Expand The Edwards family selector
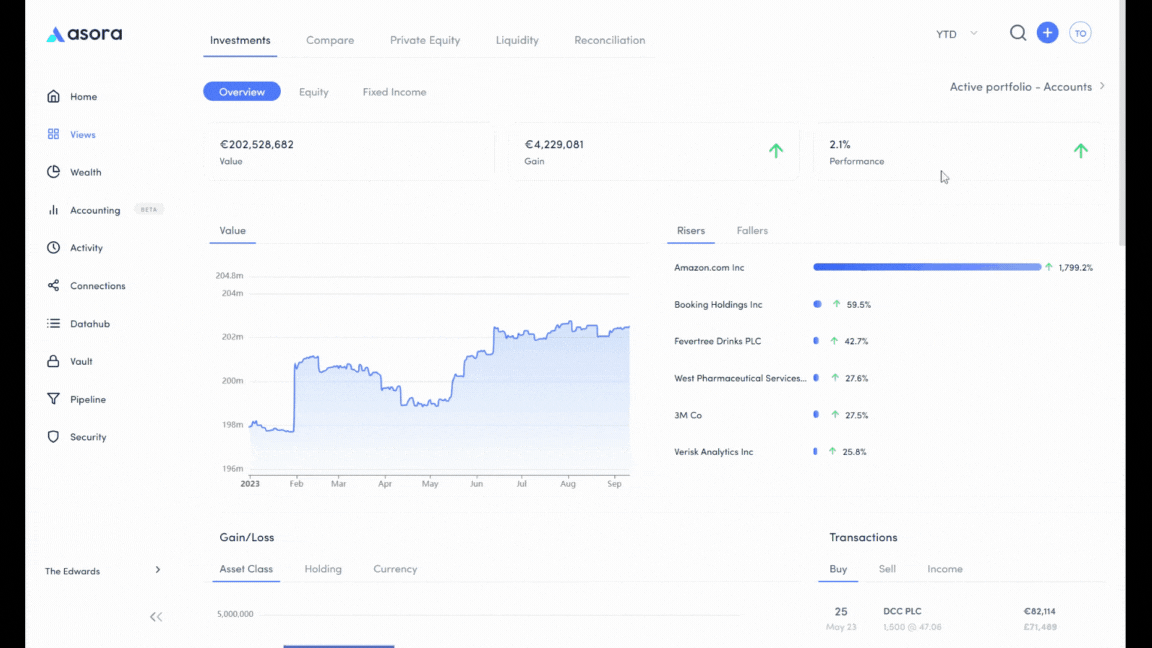The width and height of the screenshot is (1152, 648). 100,570
